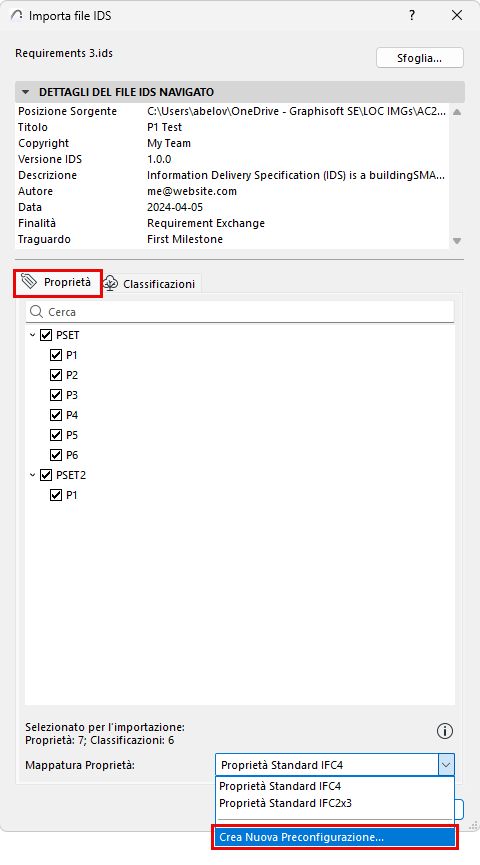Uncheck P1 under PSET2
This screenshot has width=480, height=865.
(56, 495)
